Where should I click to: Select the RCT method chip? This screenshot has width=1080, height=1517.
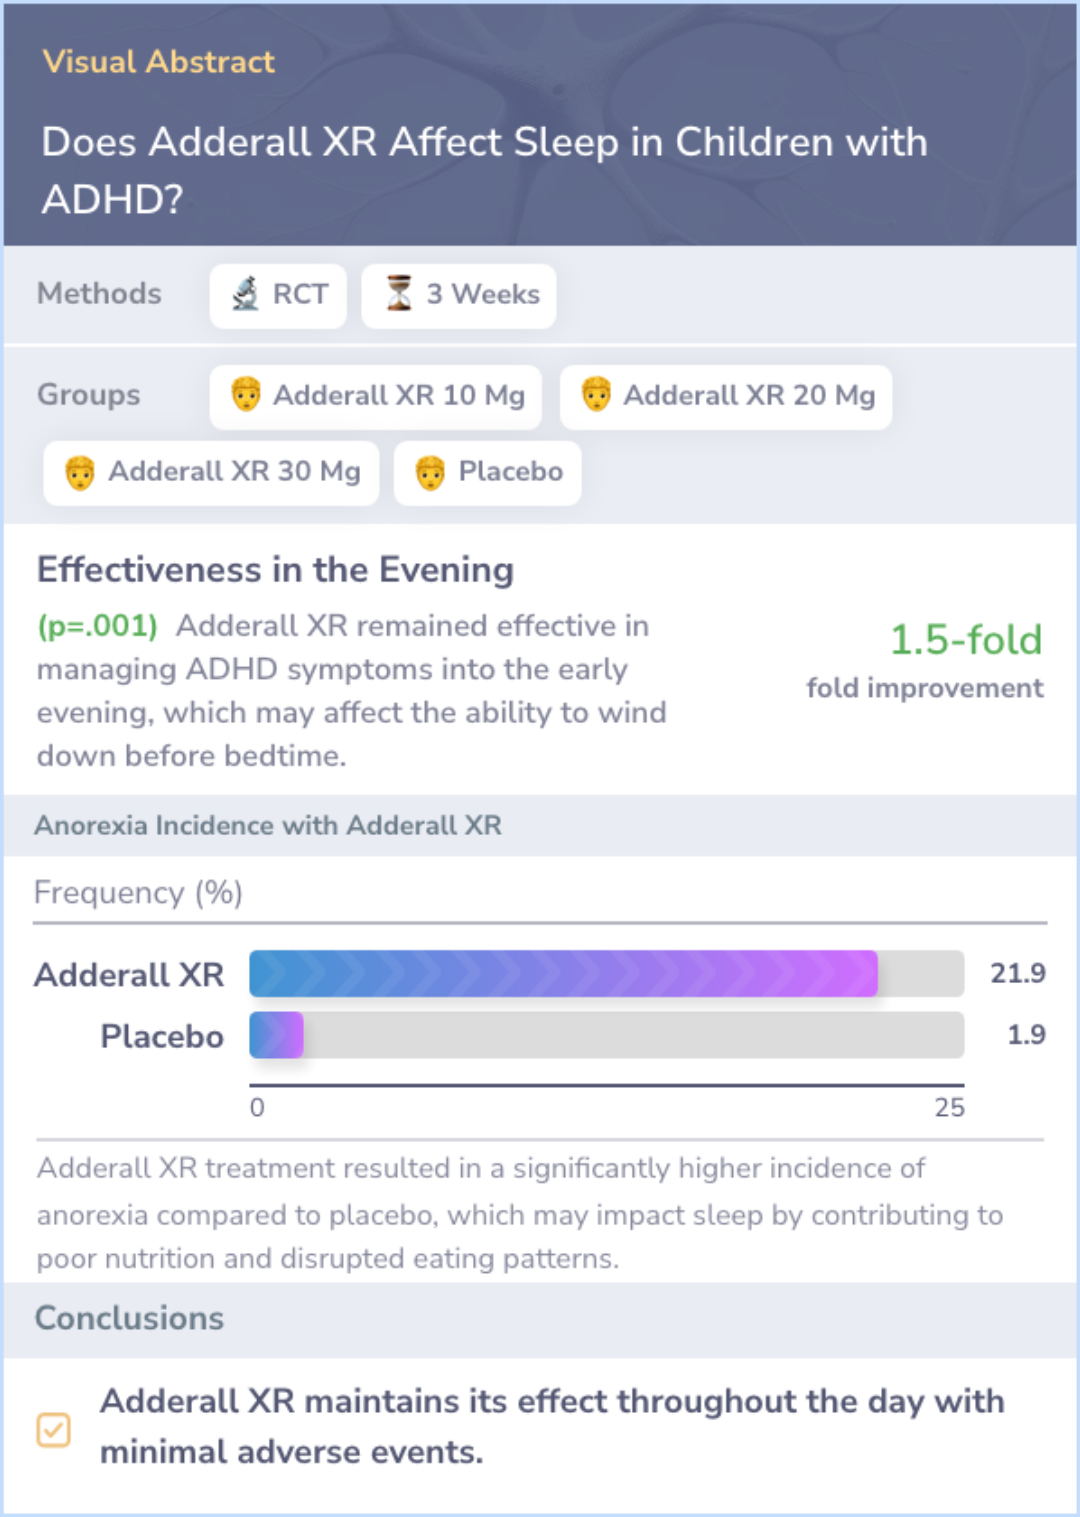point(278,296)
